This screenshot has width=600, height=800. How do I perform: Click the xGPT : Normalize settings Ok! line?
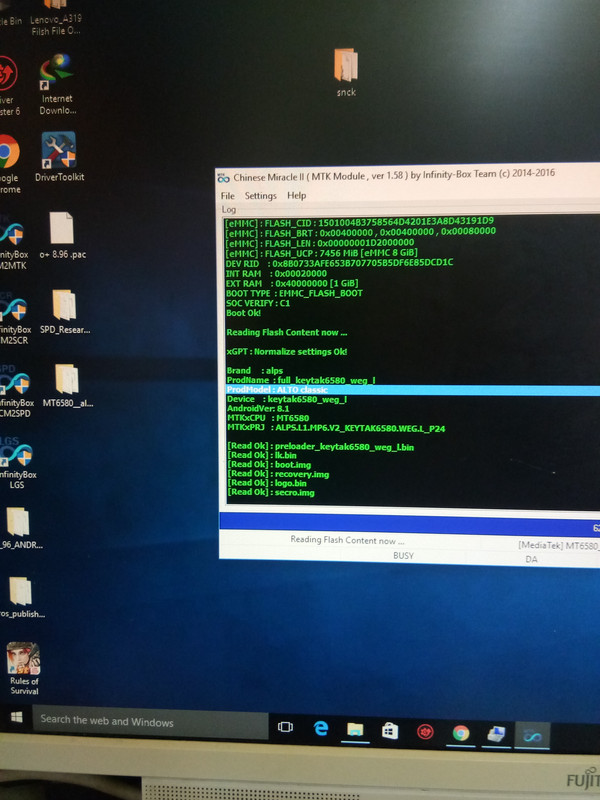pyautogui.click(x=287, y=352)
